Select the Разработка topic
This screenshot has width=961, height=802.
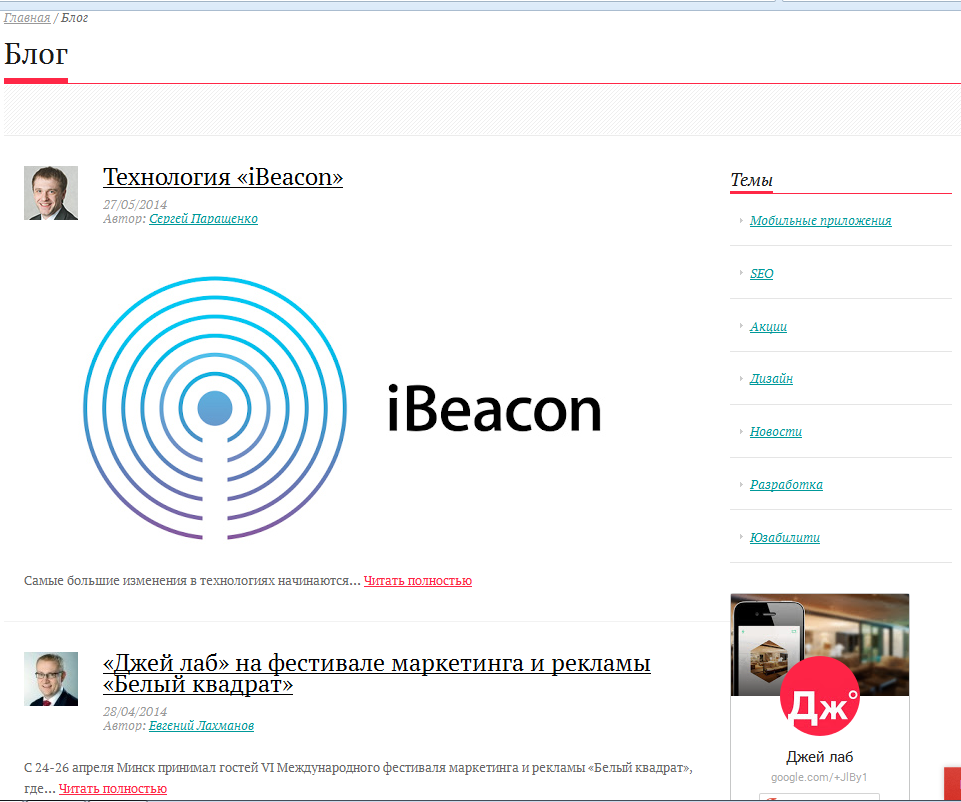pyautogui.click(x=786, y=485)
